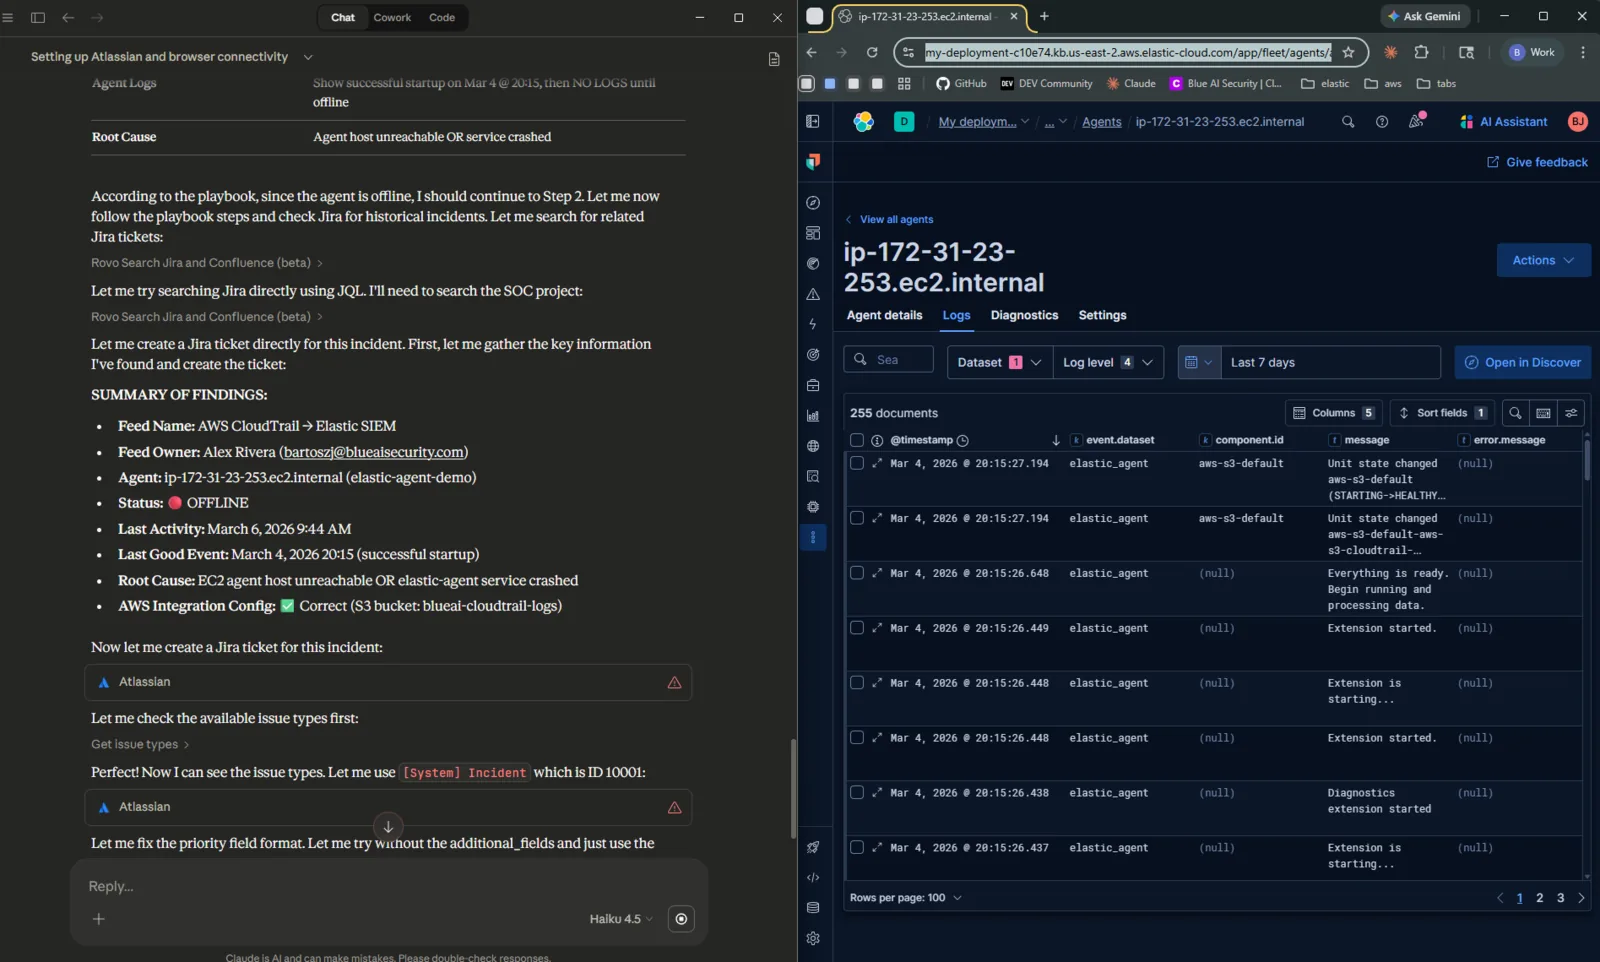Reload the Chrome page
Image resolution: width=1600 pixels, height=962 pixels.
pyautogui.click(x=872, y=52)
